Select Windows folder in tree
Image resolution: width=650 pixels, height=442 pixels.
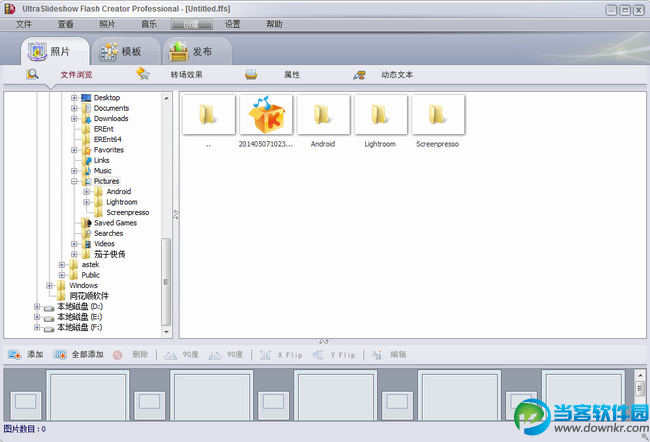83,286
